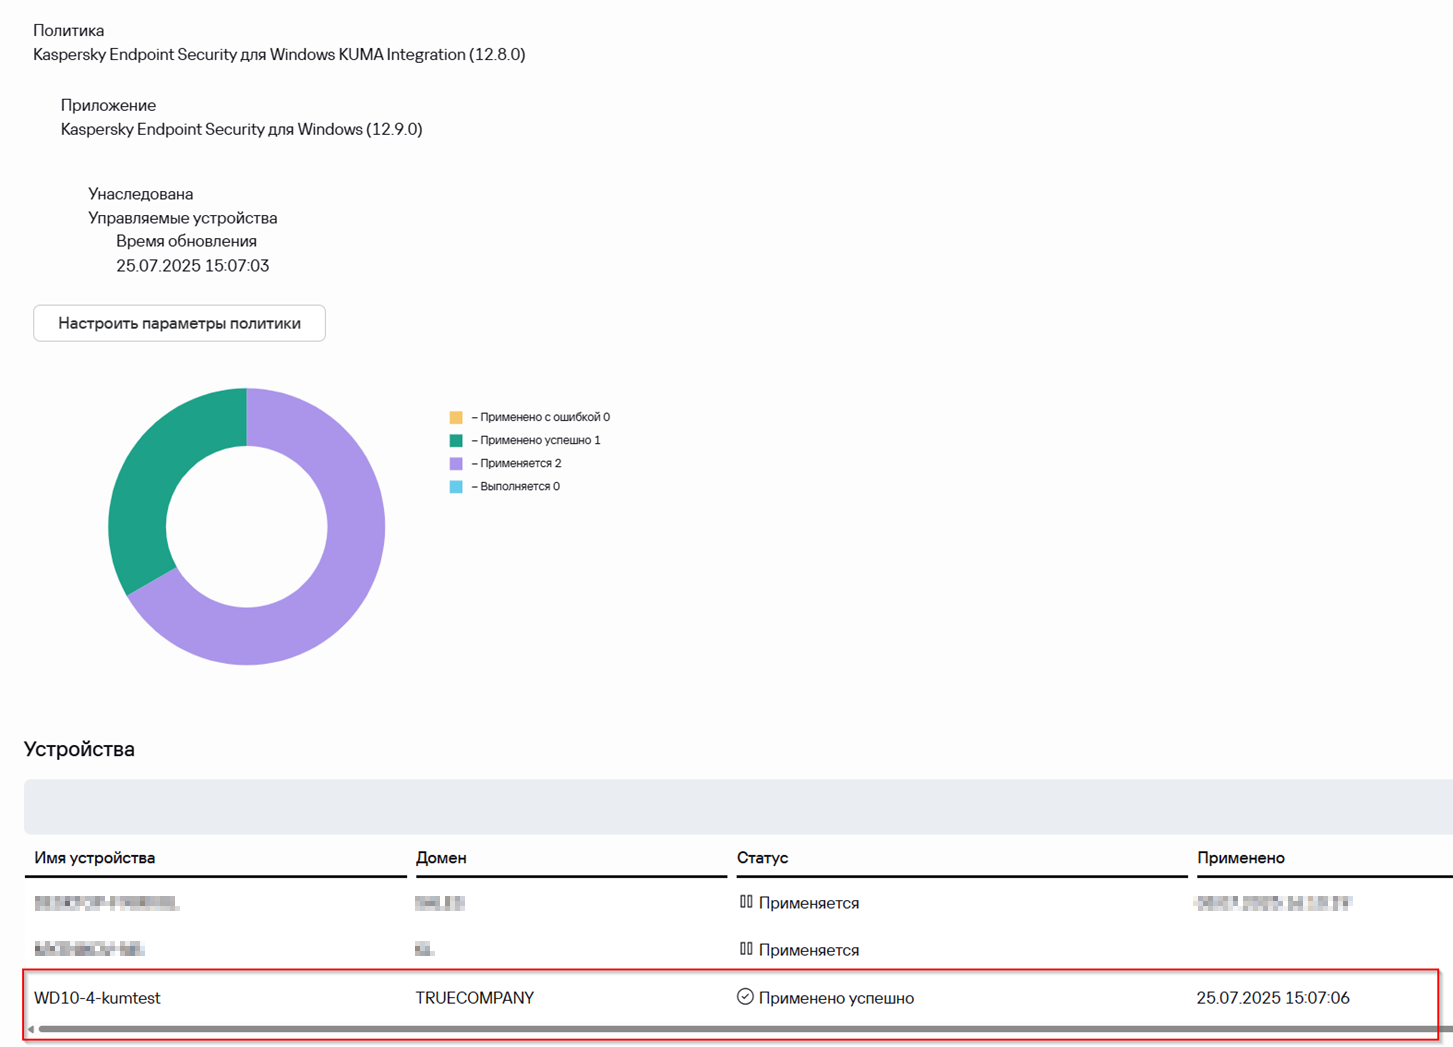Sort by the Статус column header
The width and height of the screenshot is (1453, 1047).
pyautogui.click(x=762, y=858)
